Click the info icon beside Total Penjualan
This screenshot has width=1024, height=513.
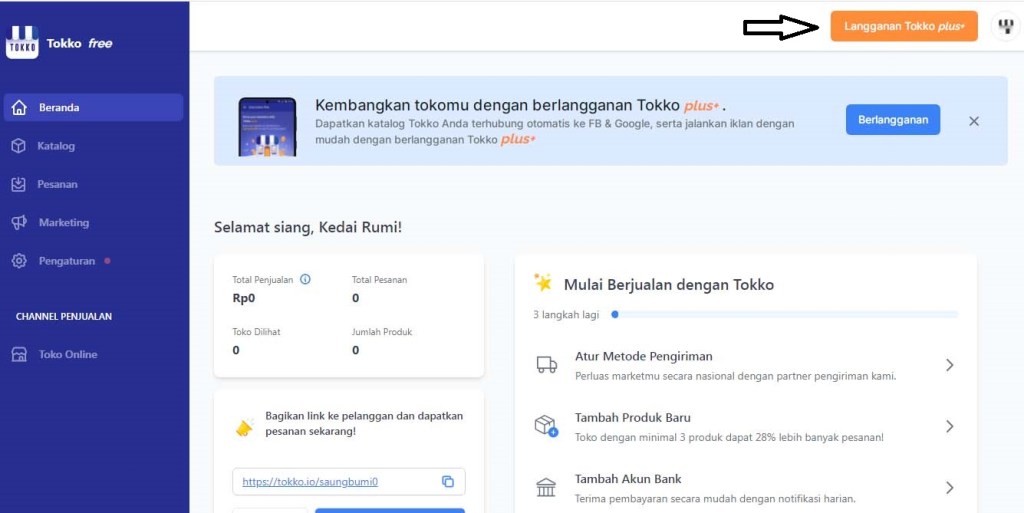click(305, 280)
